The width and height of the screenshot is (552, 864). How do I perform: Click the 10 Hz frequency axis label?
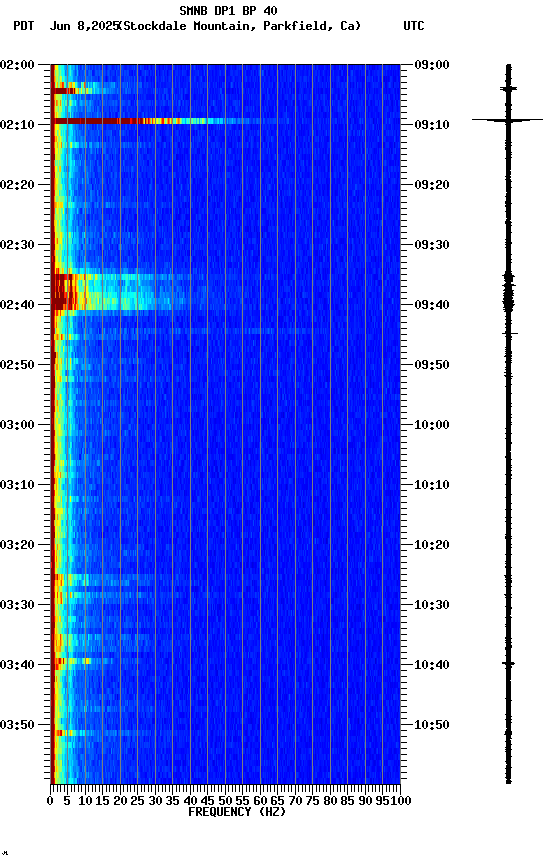(85, 801)
